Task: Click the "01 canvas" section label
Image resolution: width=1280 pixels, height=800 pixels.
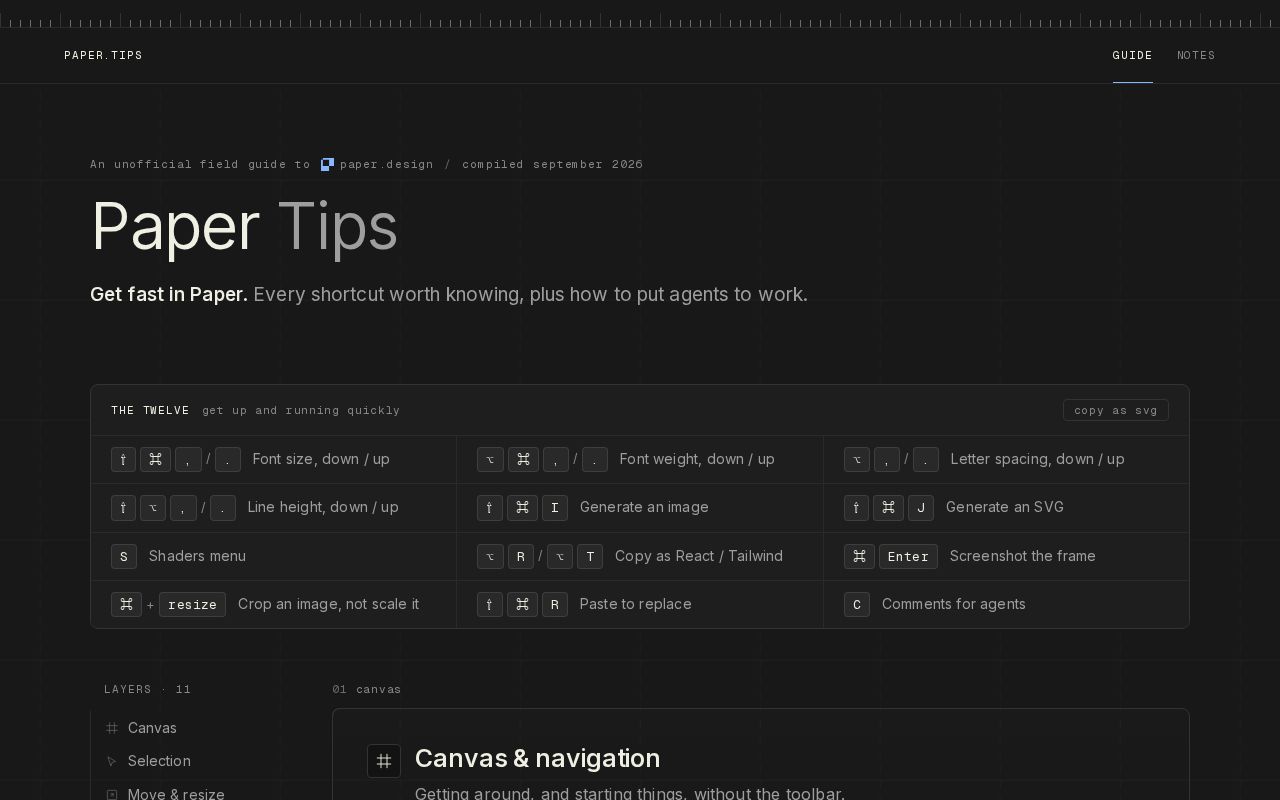Action: tap(367, 689)
